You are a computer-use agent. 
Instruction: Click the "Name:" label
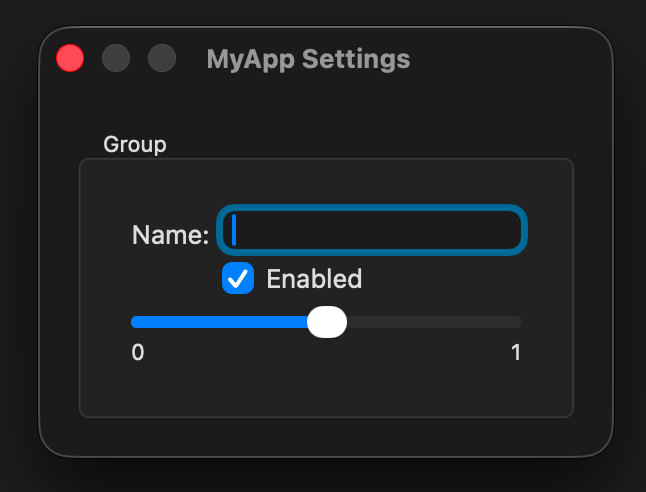coord(170,235)
